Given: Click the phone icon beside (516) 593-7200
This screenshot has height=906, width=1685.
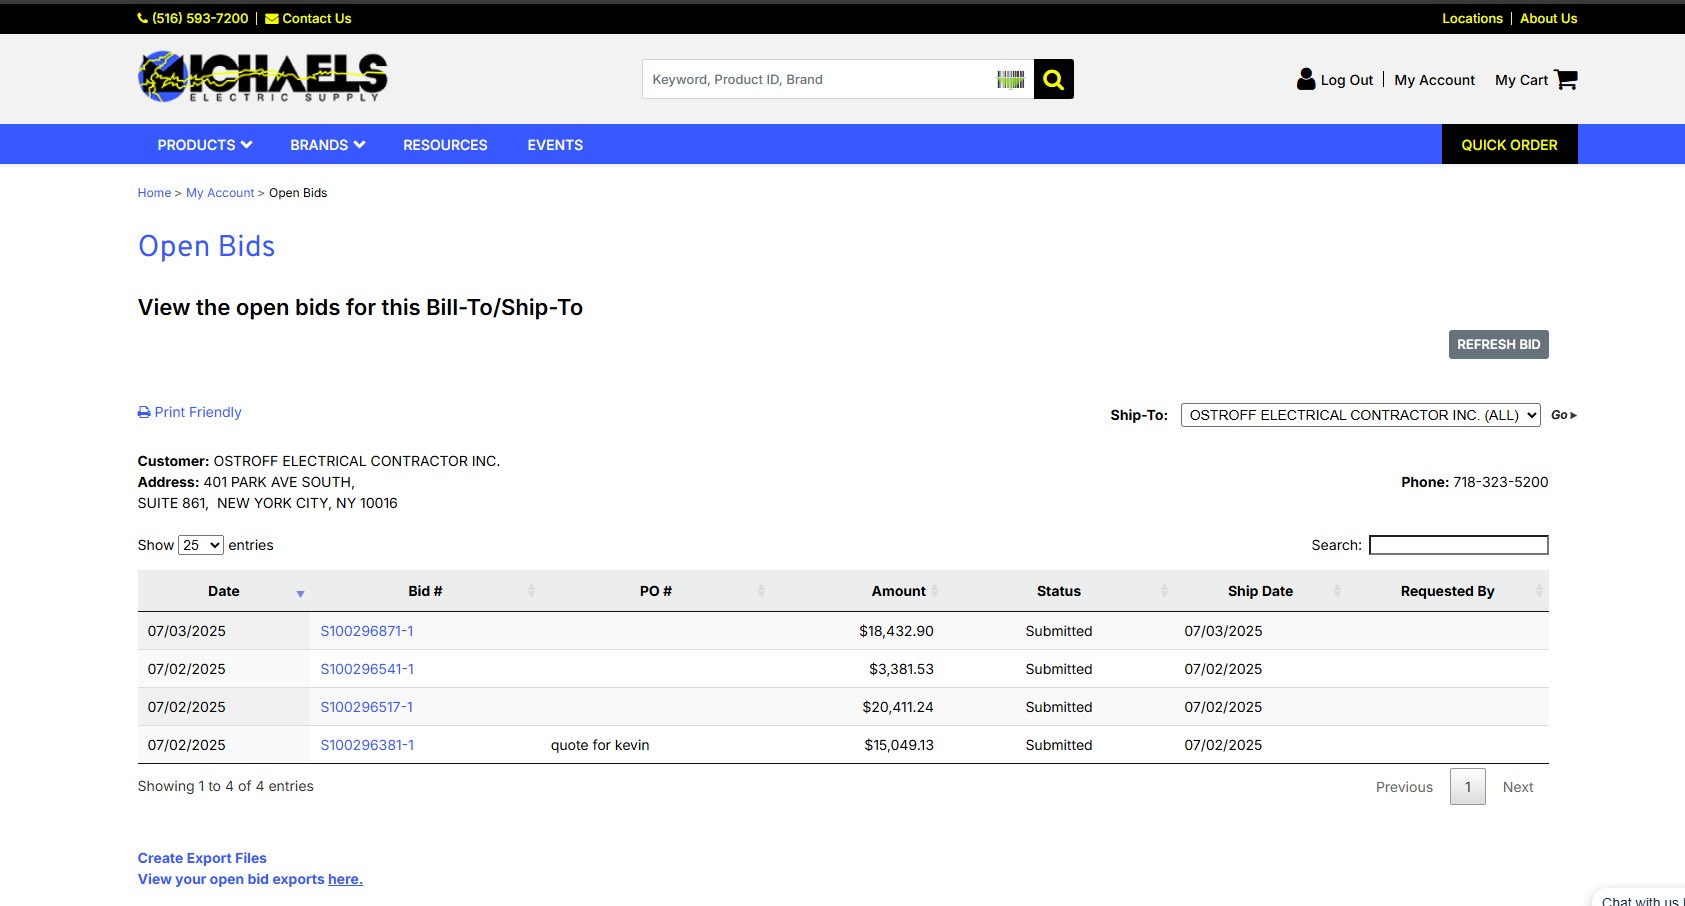Looking at the screenshot, I should [x=143, y=18].
